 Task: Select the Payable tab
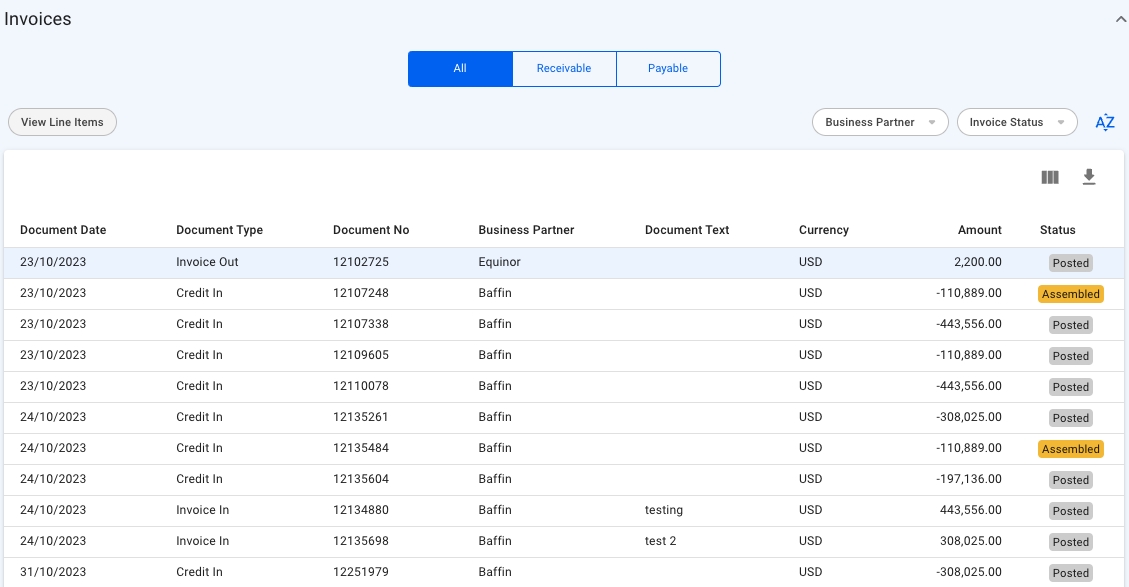pos(668,69)
